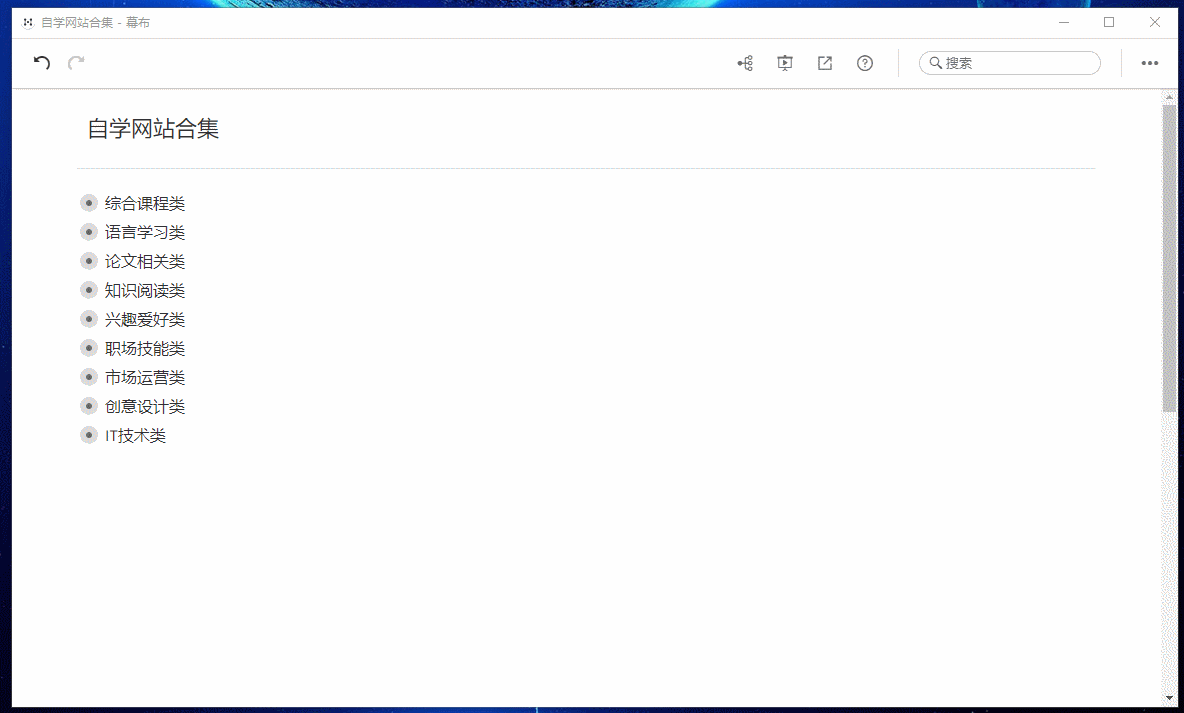
Task: Click the 论文相关类 text
Action: (145, 261)
